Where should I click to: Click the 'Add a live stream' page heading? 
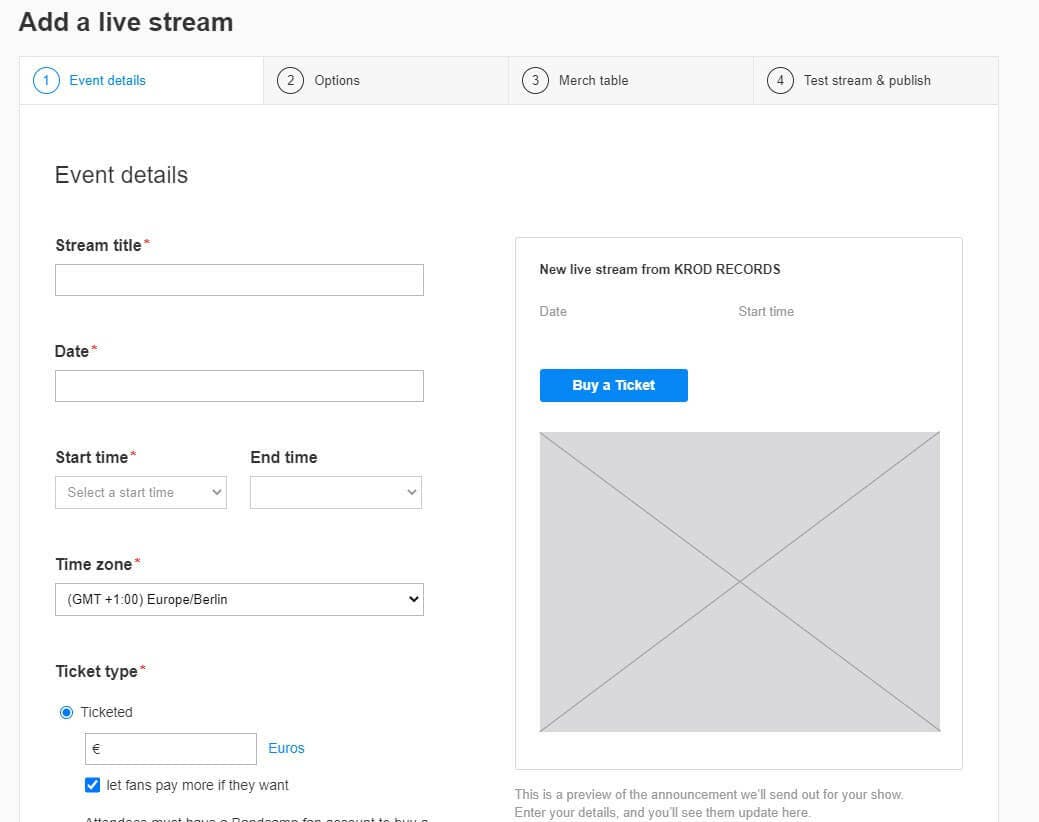(x=125, y=22)
